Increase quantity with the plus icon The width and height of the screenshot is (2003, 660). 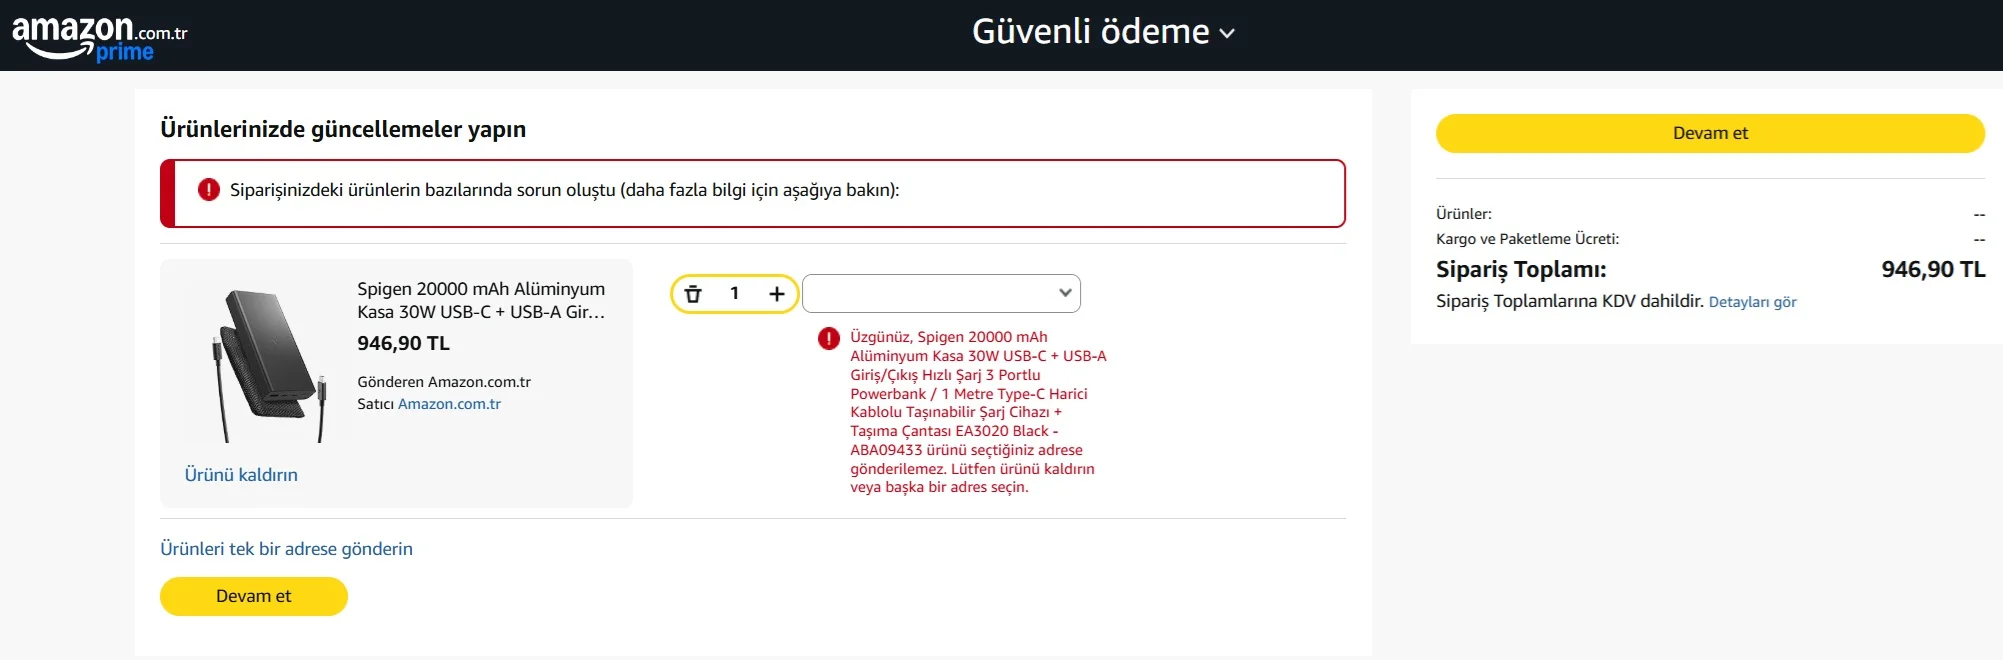pyautogui.click(x=776, y=294)
